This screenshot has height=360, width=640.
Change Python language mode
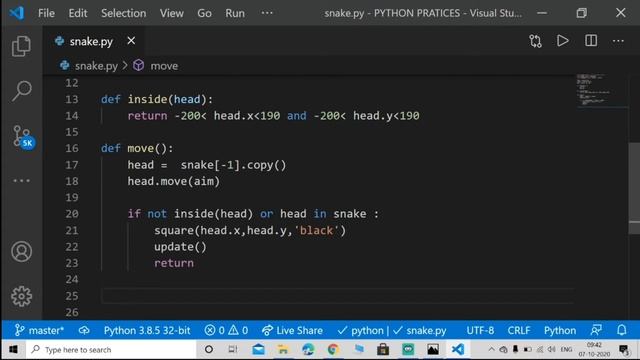pyautogui.click(x=560, y=330)
